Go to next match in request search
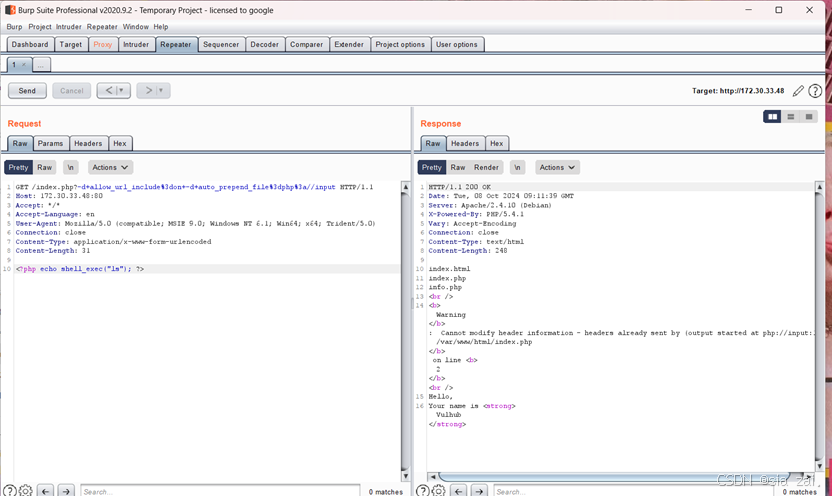Viewport: 832px width, 496px height. 66,491
